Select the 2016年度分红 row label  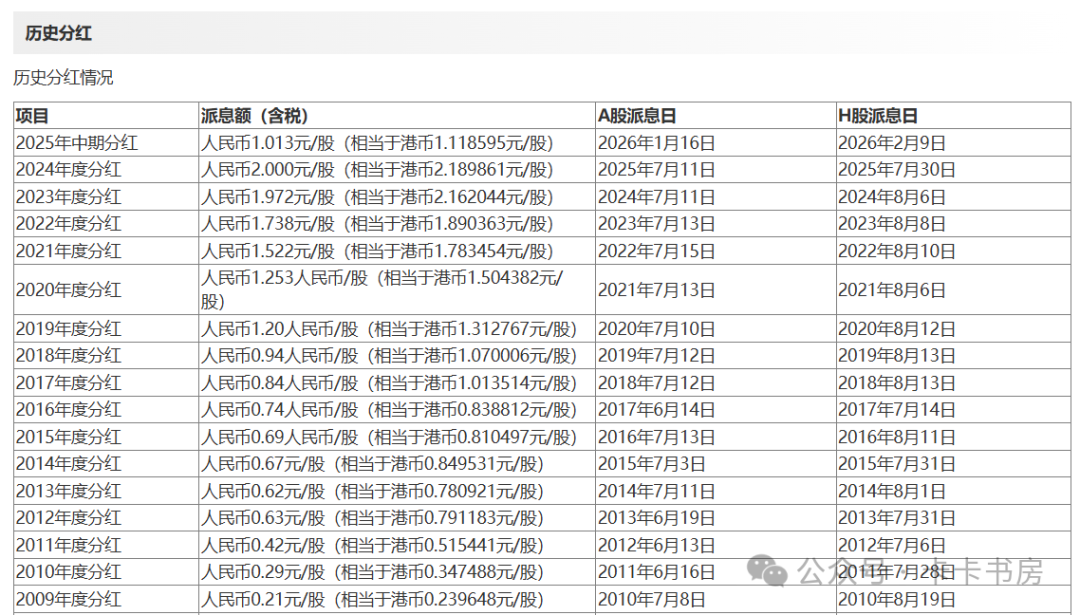pyautogui.click(x=69, y=410)
